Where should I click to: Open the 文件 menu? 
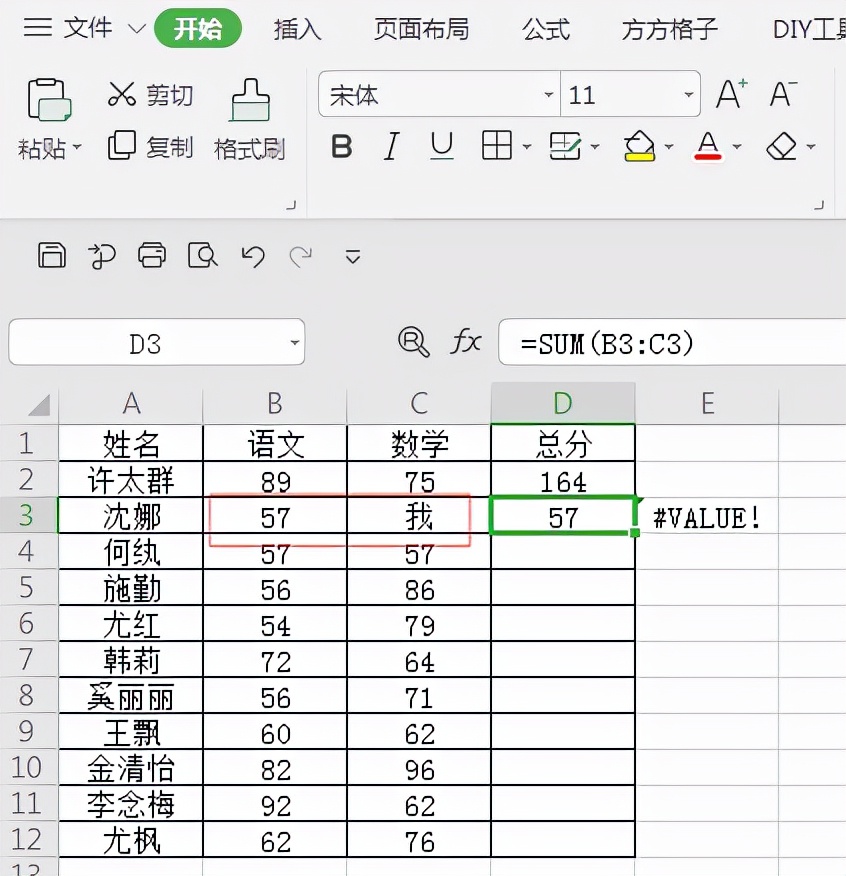(88, 28)
